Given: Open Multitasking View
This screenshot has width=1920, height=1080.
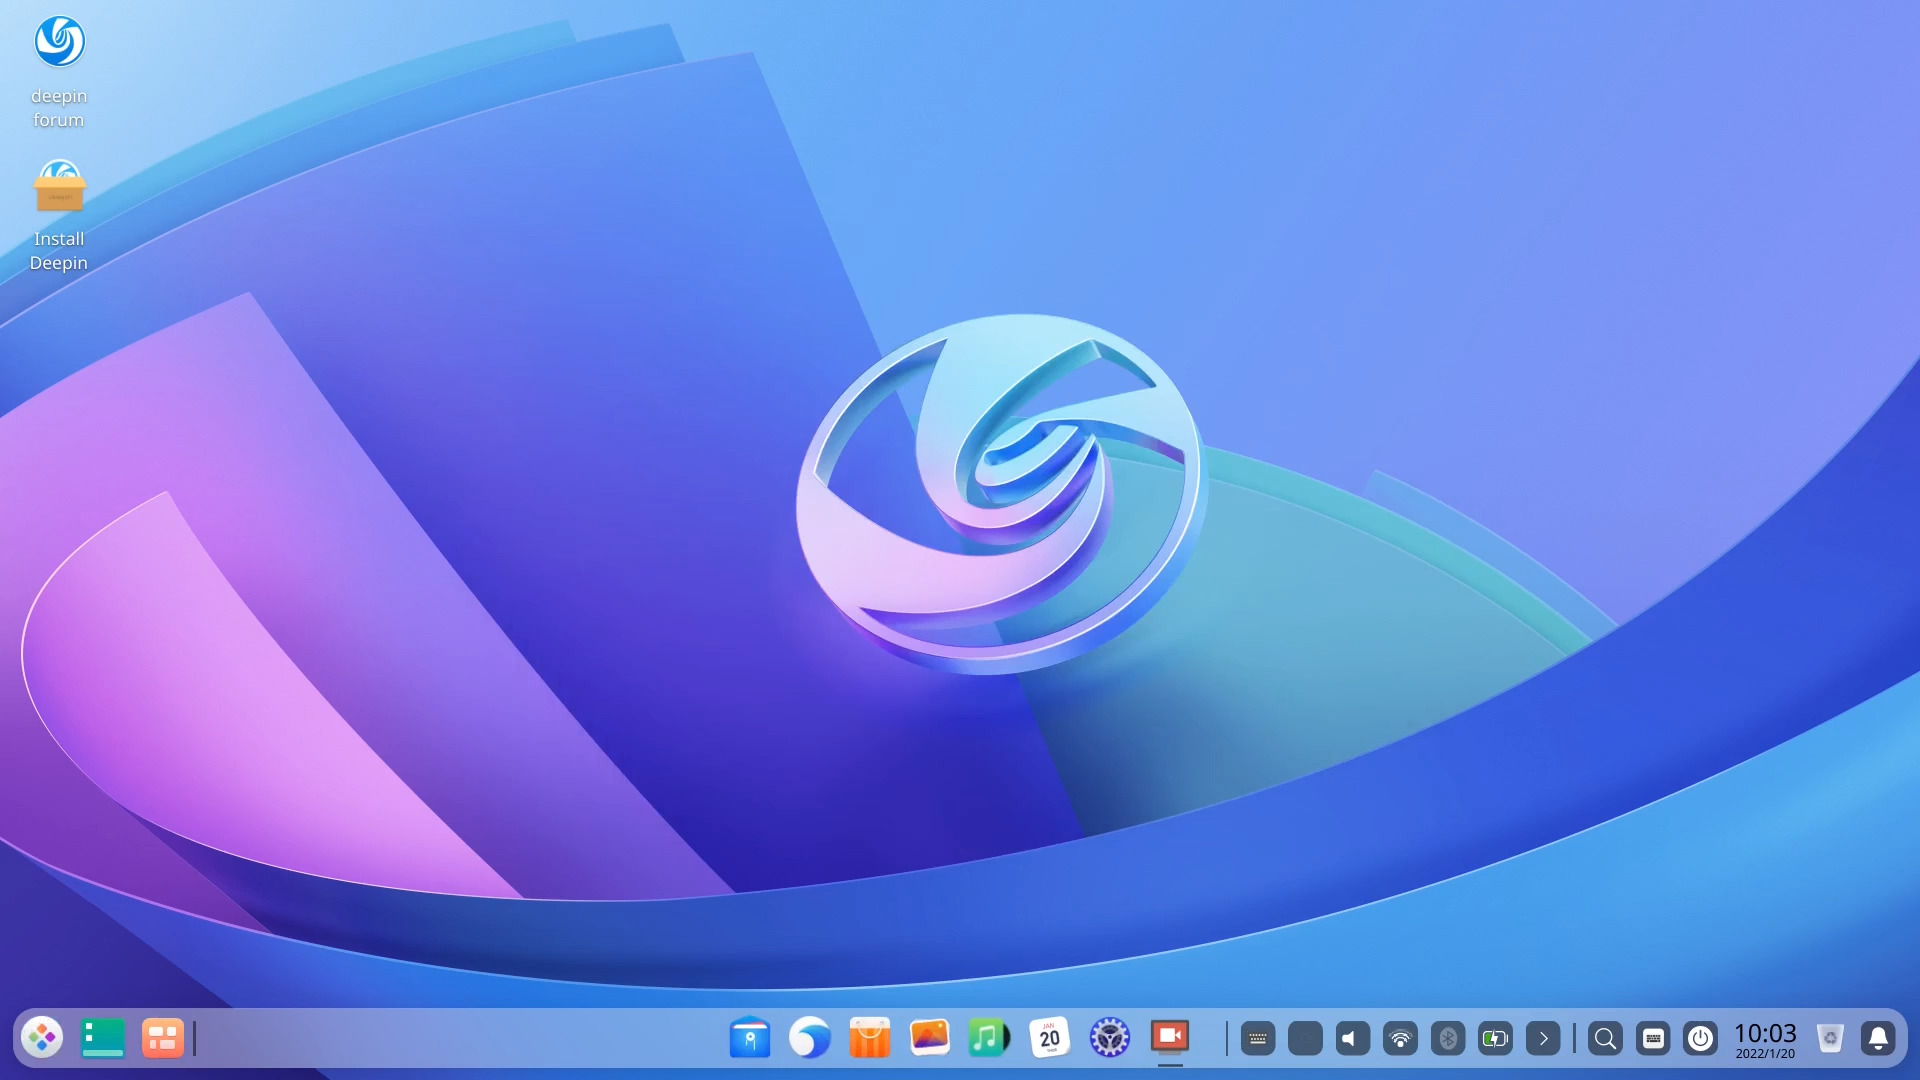Looking at the screenshot, I should click(163, 1039).
